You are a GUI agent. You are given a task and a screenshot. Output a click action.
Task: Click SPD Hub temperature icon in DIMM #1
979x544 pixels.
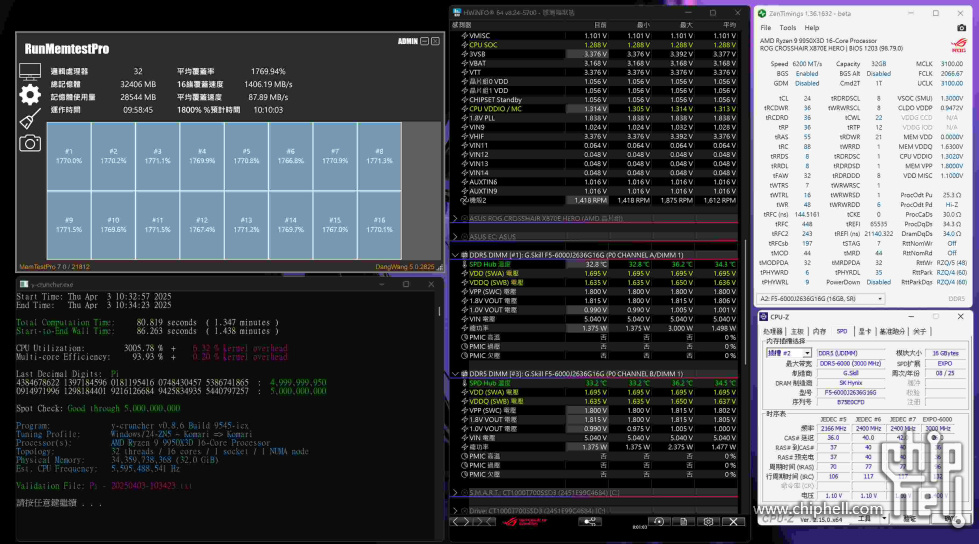[x=465, y=264]
